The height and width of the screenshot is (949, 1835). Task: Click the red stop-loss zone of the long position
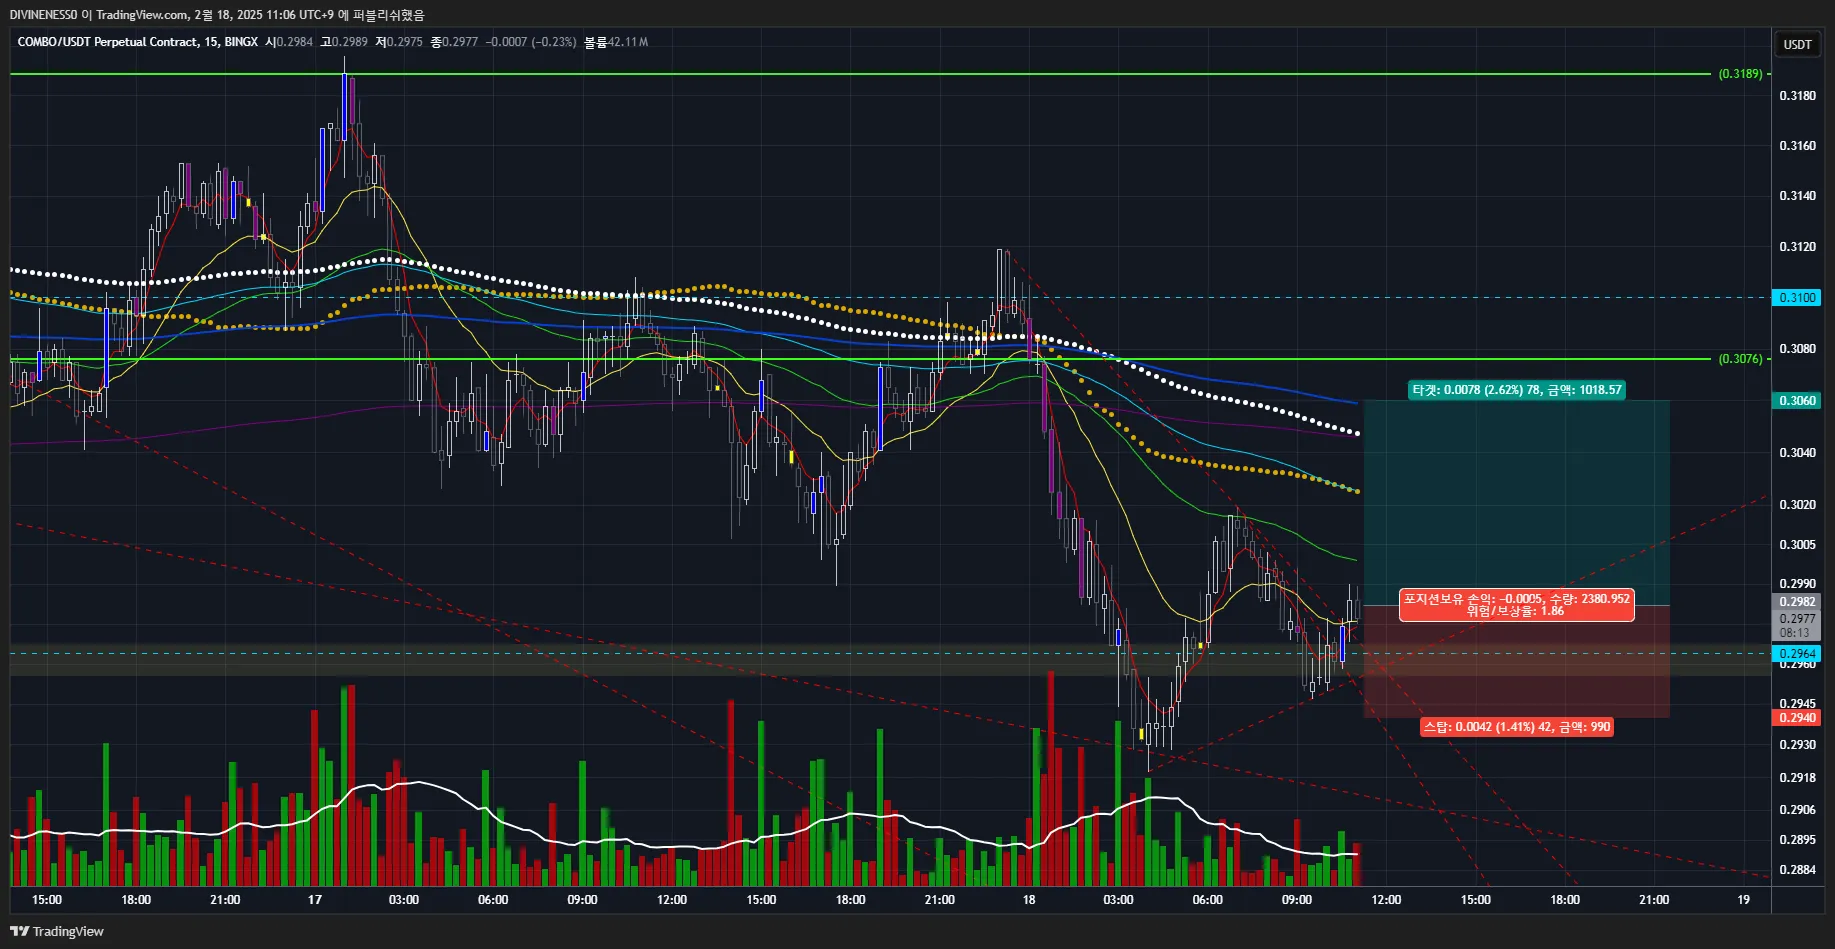tap(1516, 662)
